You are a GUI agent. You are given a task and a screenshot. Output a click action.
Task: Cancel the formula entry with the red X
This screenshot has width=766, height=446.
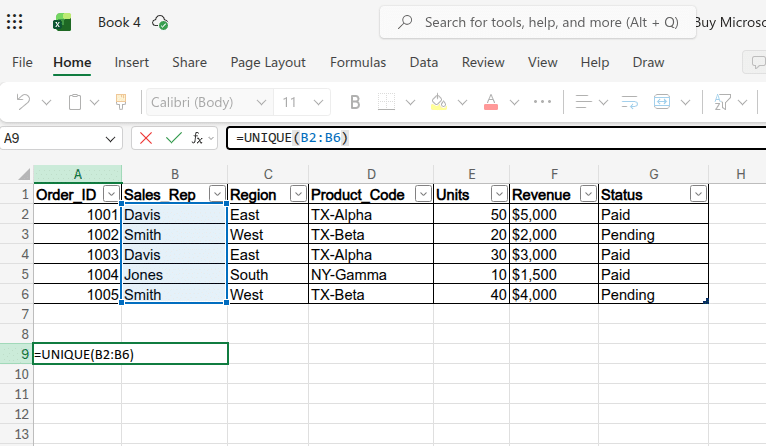[x=146, y=138]
